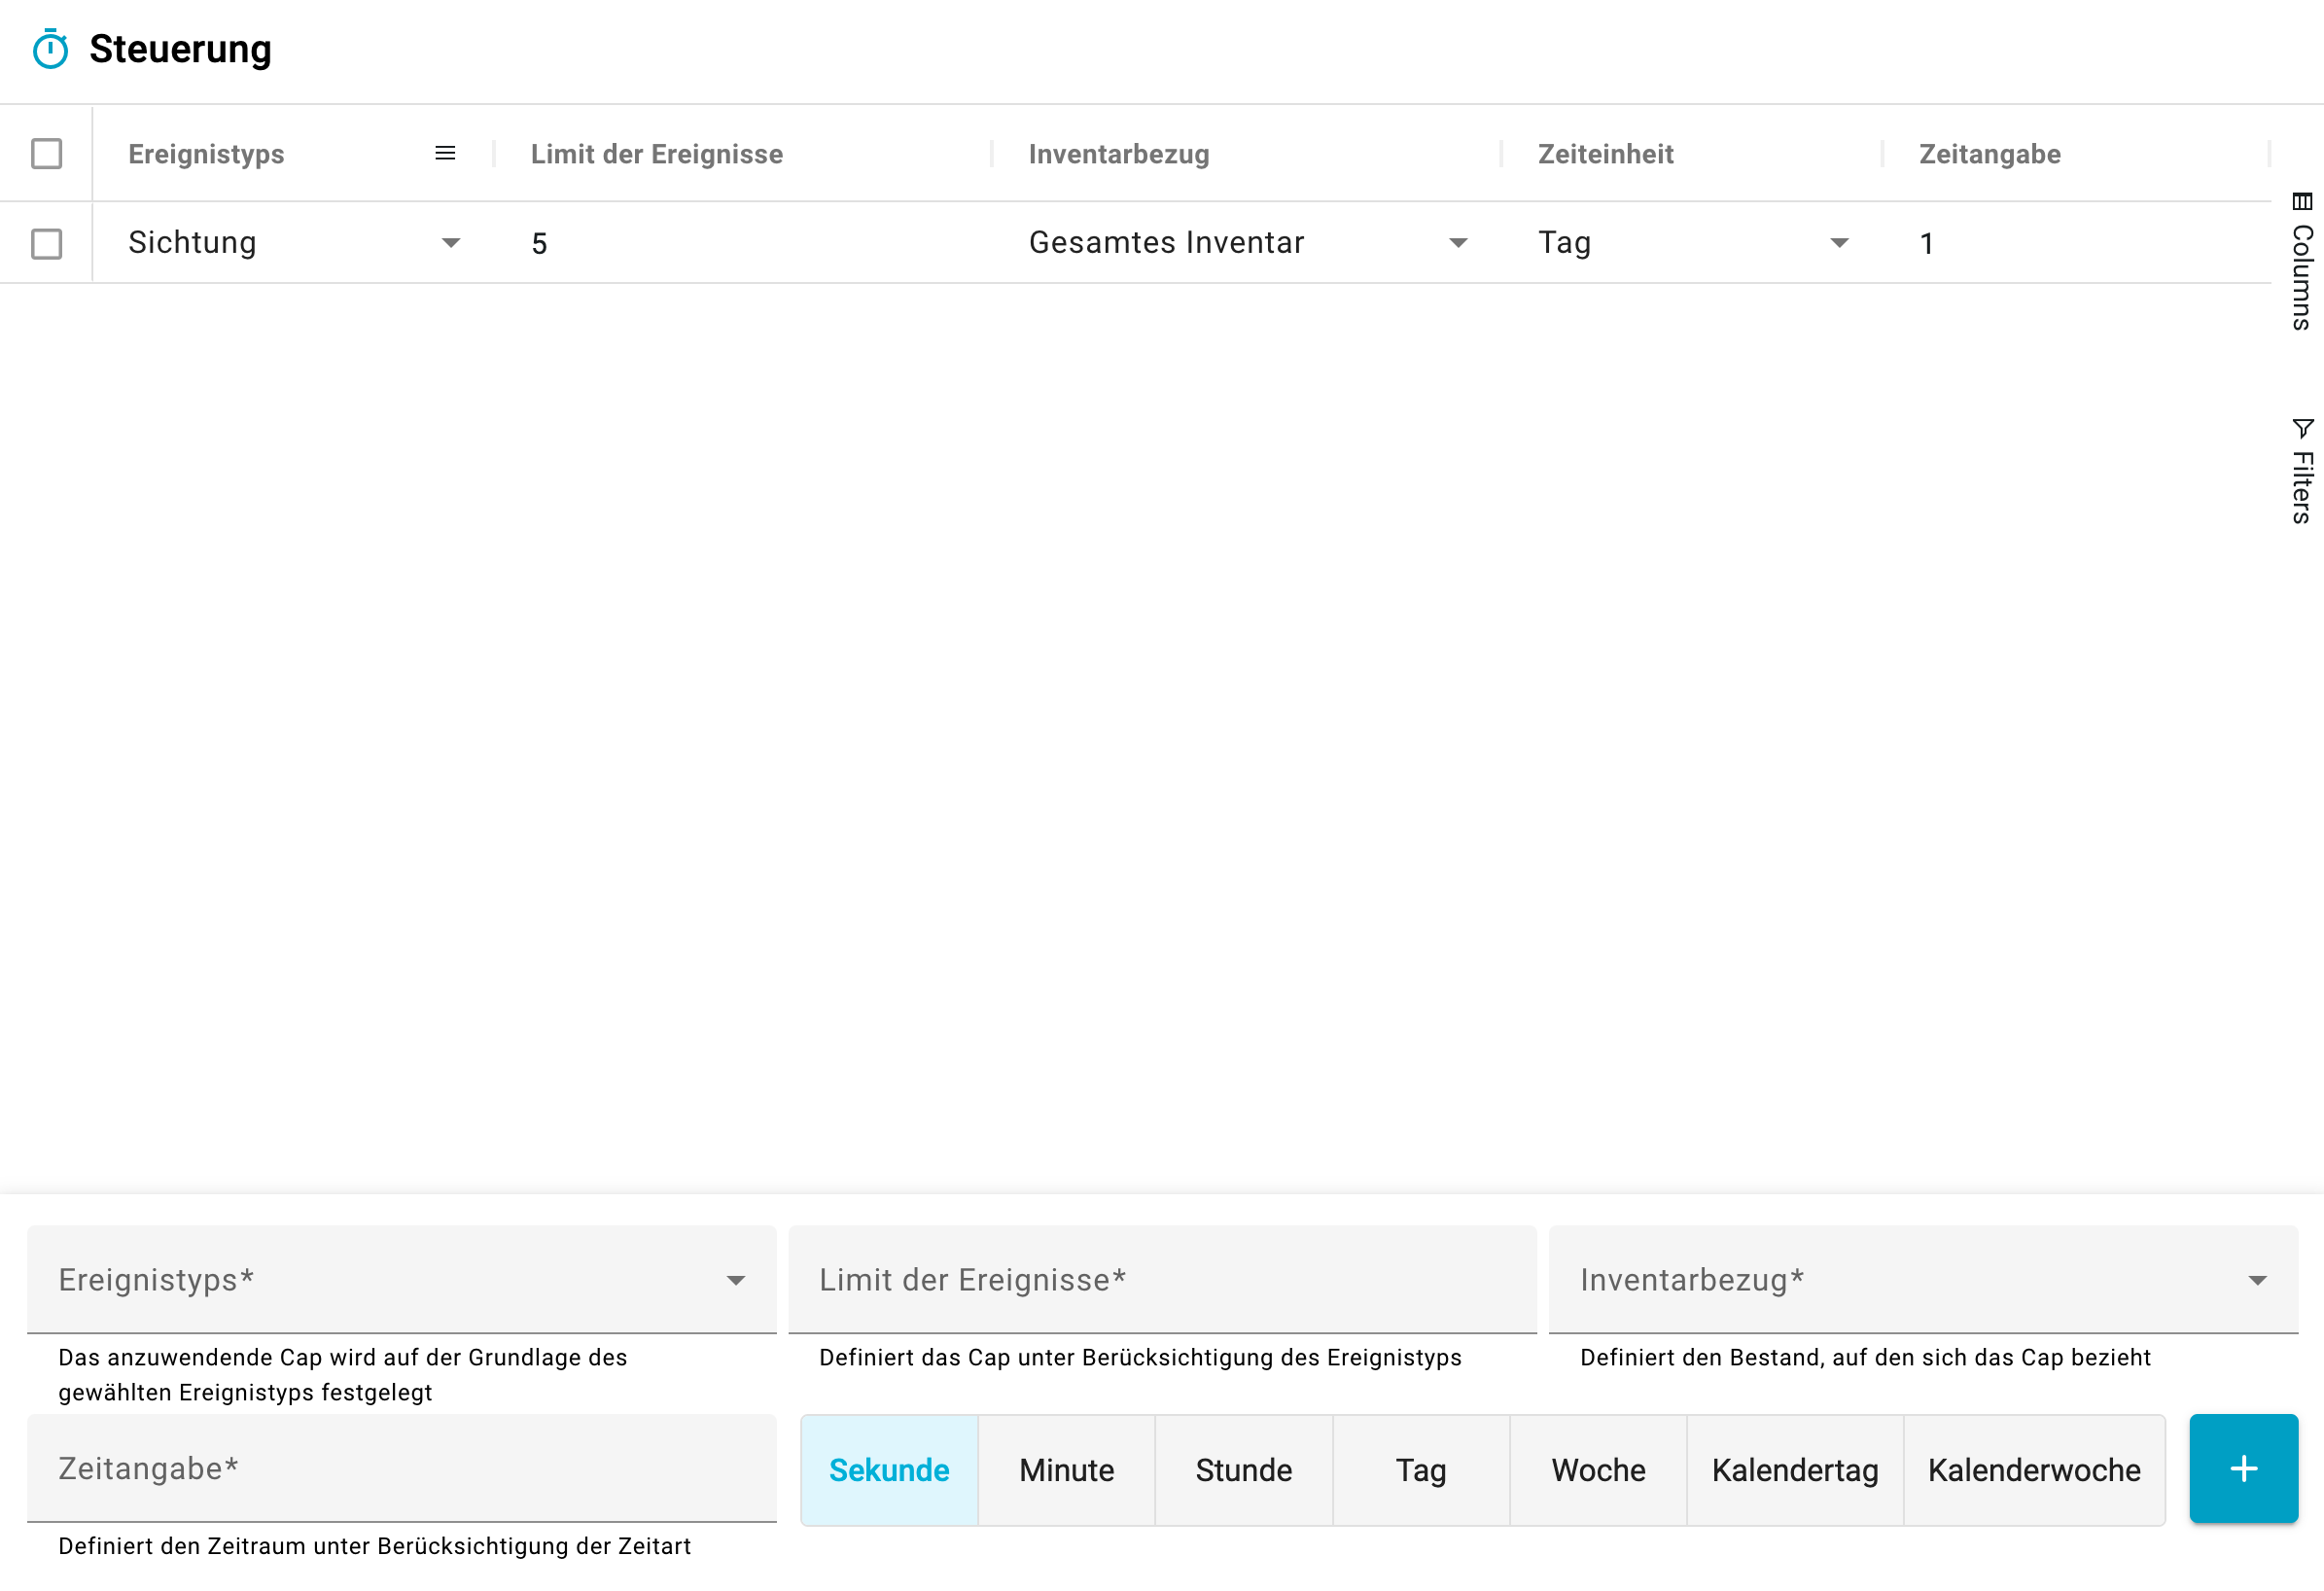Choose Minute as time unit
Viewport: 2324px width, 1591px height.
(x=1066, y=1470)
